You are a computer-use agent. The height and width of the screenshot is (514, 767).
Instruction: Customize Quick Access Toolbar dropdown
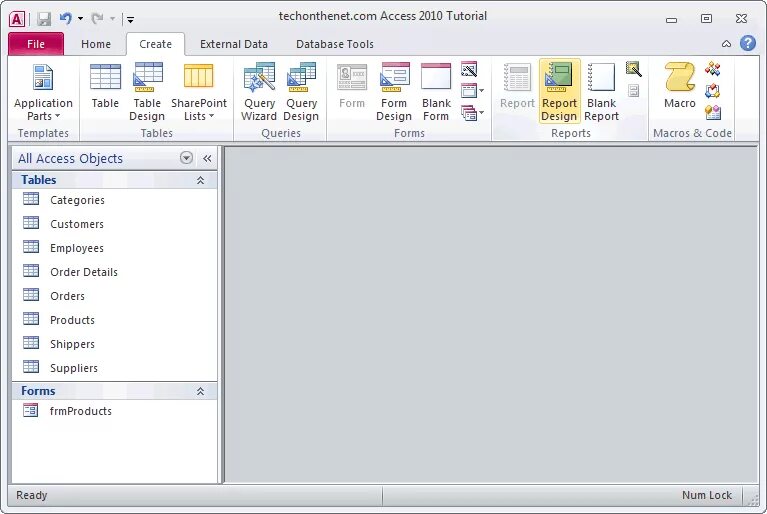[x=131, y=20]
